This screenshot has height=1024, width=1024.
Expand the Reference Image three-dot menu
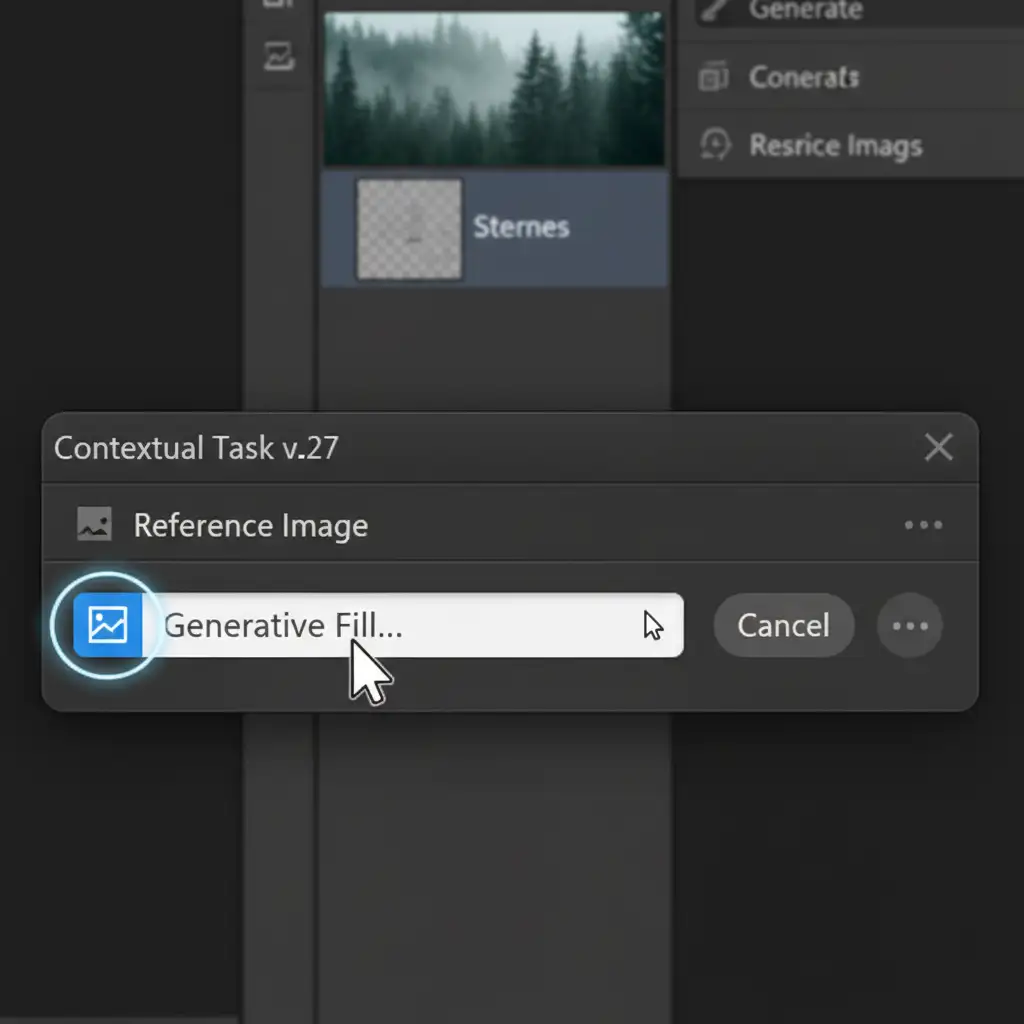point(922,525)
